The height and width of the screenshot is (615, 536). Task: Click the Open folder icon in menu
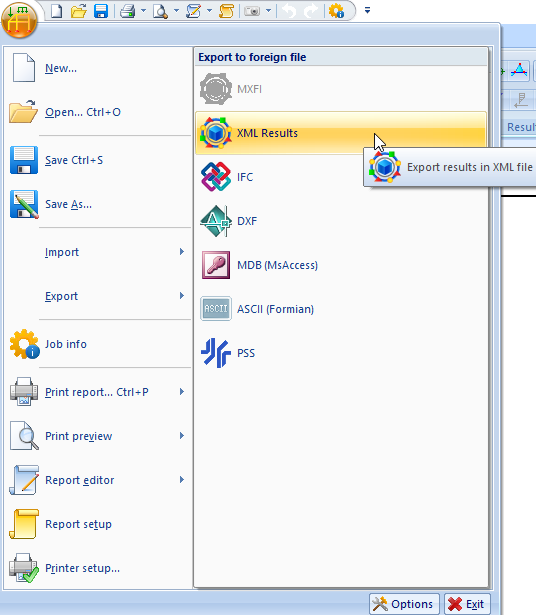[24, 112]
